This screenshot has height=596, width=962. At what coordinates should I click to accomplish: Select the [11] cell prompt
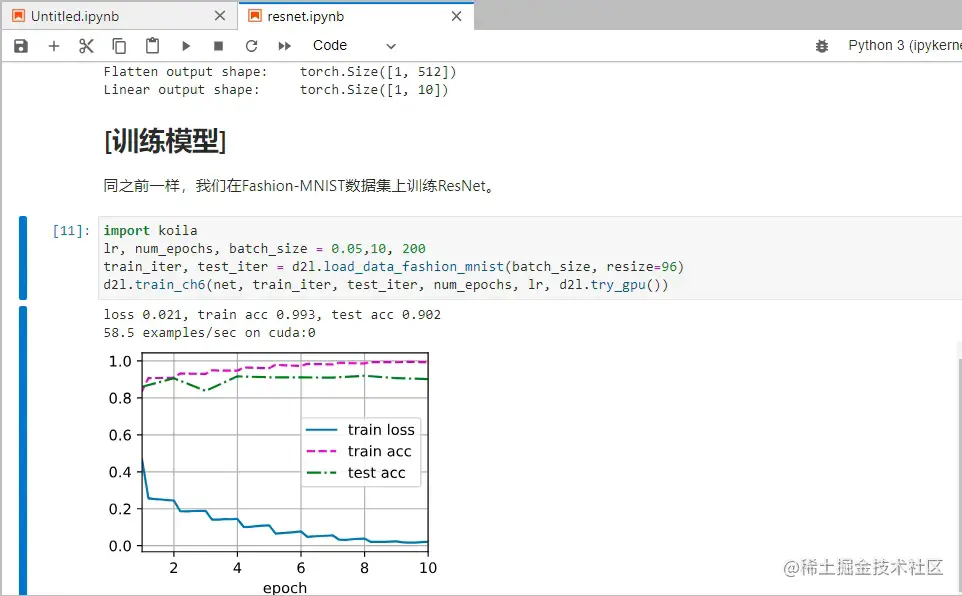[71, 231]
